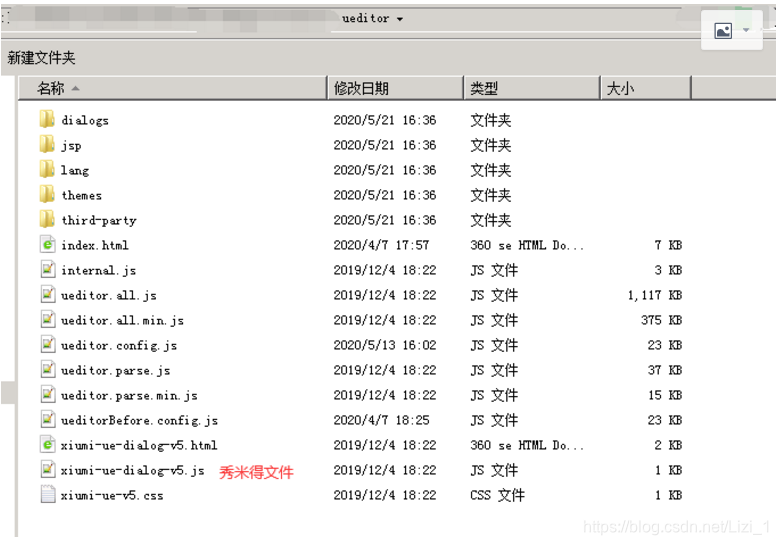The width and height of the screenshot is (778, 545).
Task: Click the third-party folder name
Action: [x=99, y=220]
